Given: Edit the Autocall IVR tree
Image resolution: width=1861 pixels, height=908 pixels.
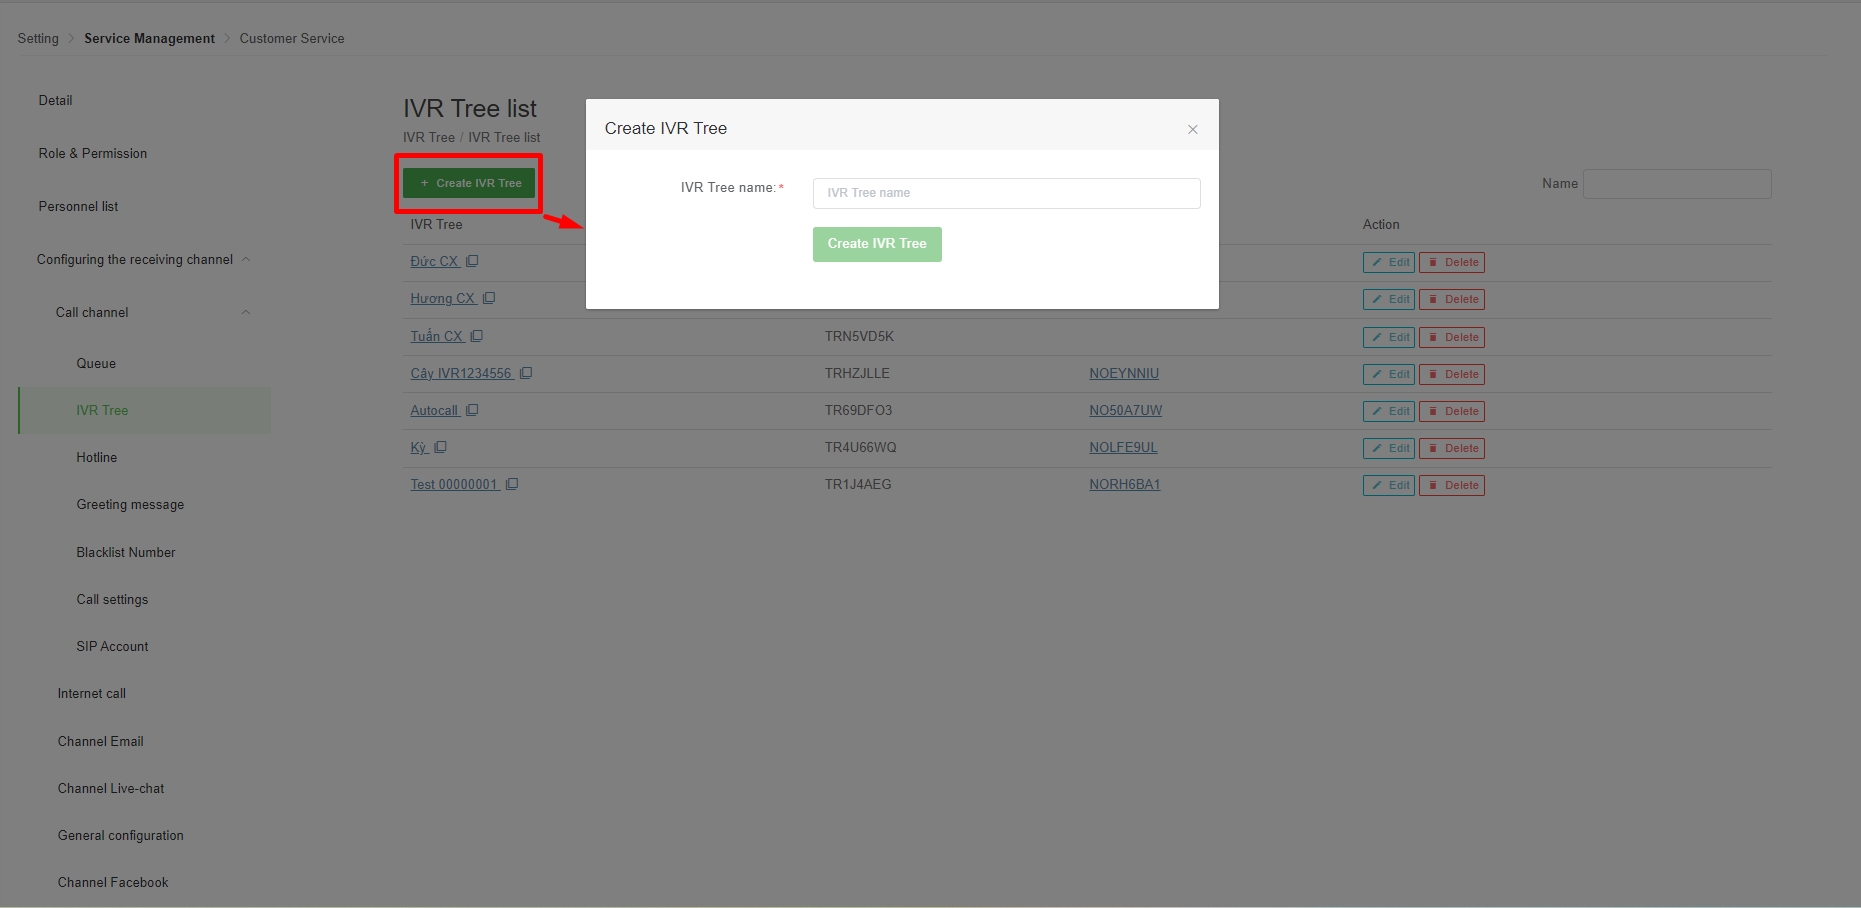Looking at the screenshot, I should tap(1388, 411).
